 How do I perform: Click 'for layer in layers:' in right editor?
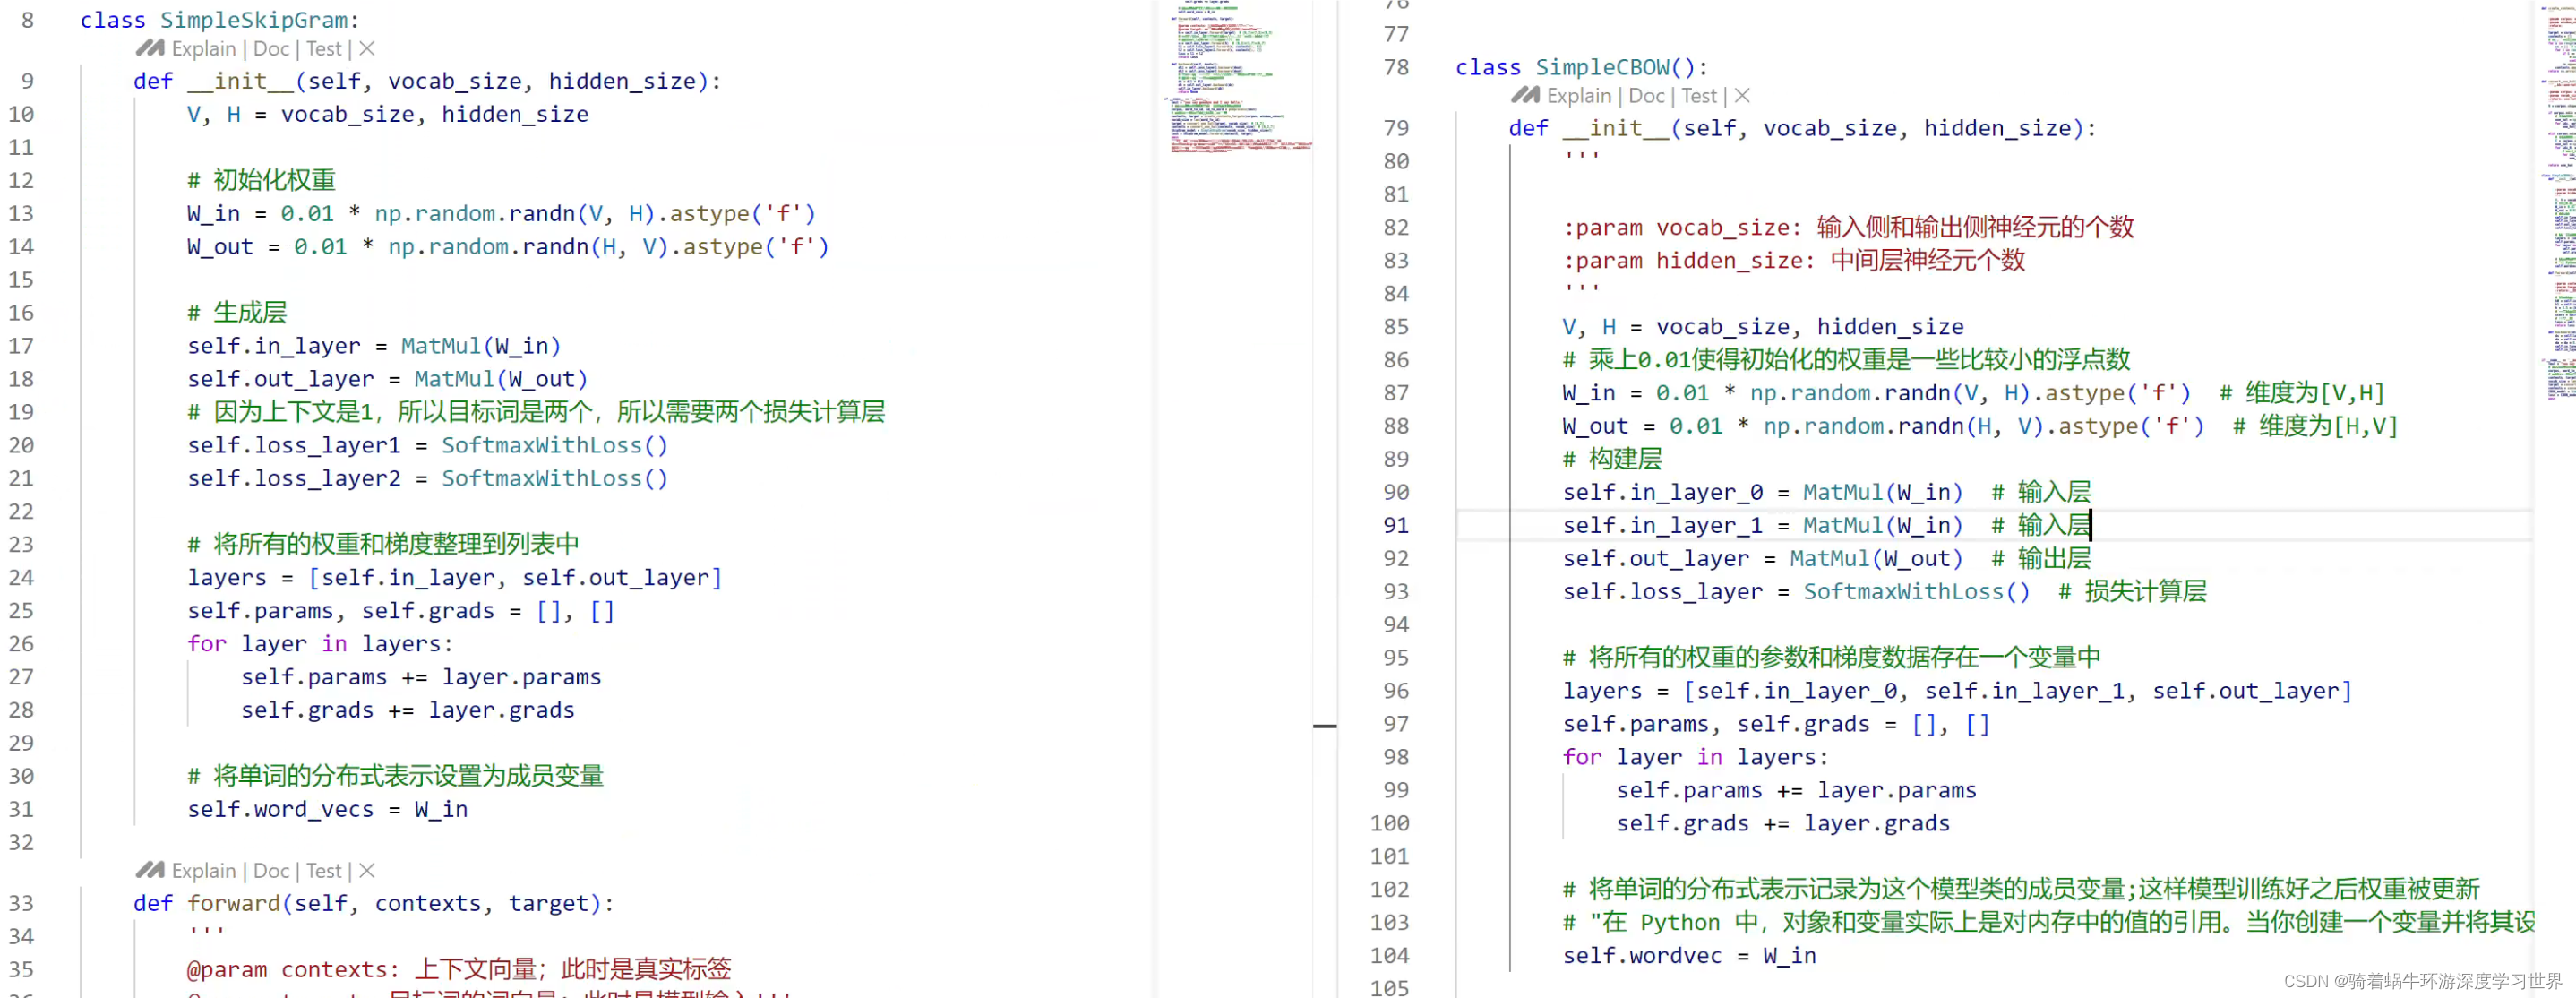1695,757
